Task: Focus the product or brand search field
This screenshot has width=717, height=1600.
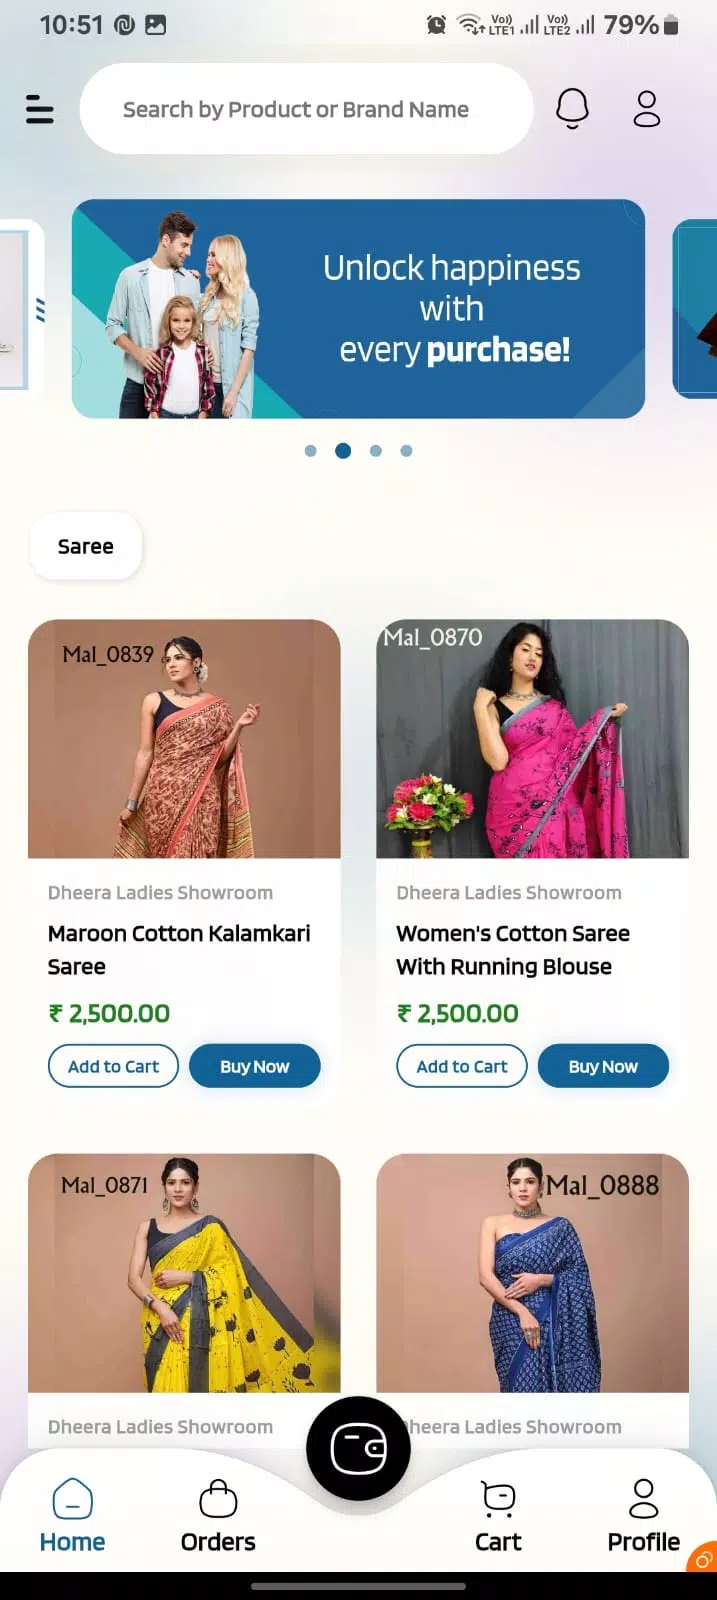Action: [306, 109]
